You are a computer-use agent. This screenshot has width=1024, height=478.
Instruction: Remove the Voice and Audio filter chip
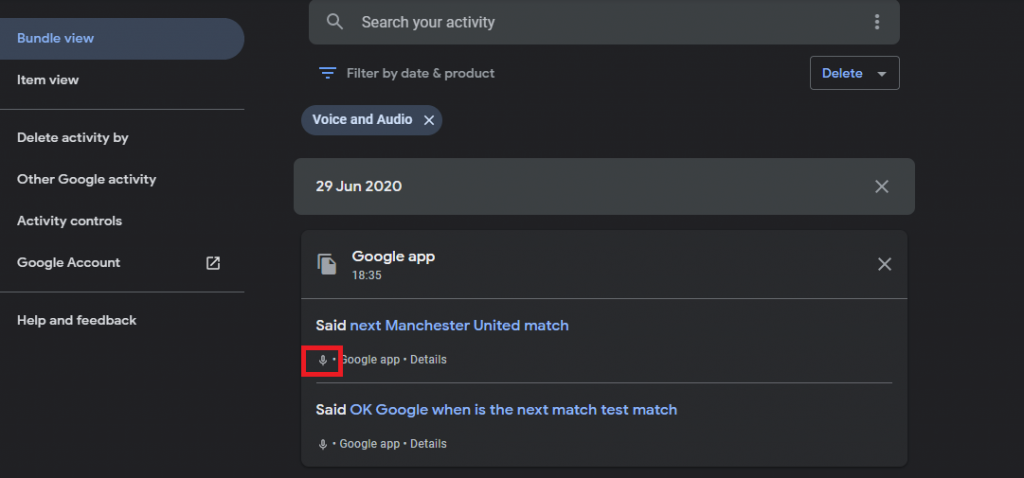(x=428, y=120)
